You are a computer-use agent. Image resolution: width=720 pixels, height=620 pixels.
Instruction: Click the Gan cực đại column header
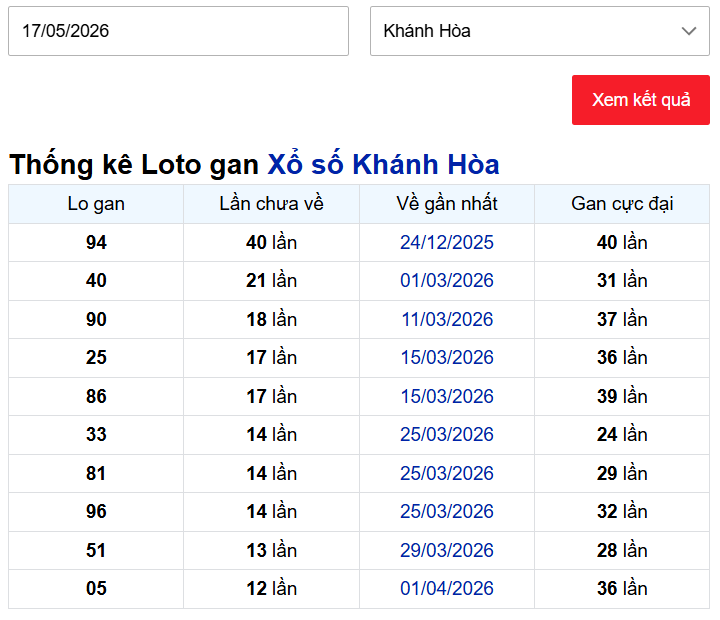tap(622, 204)
